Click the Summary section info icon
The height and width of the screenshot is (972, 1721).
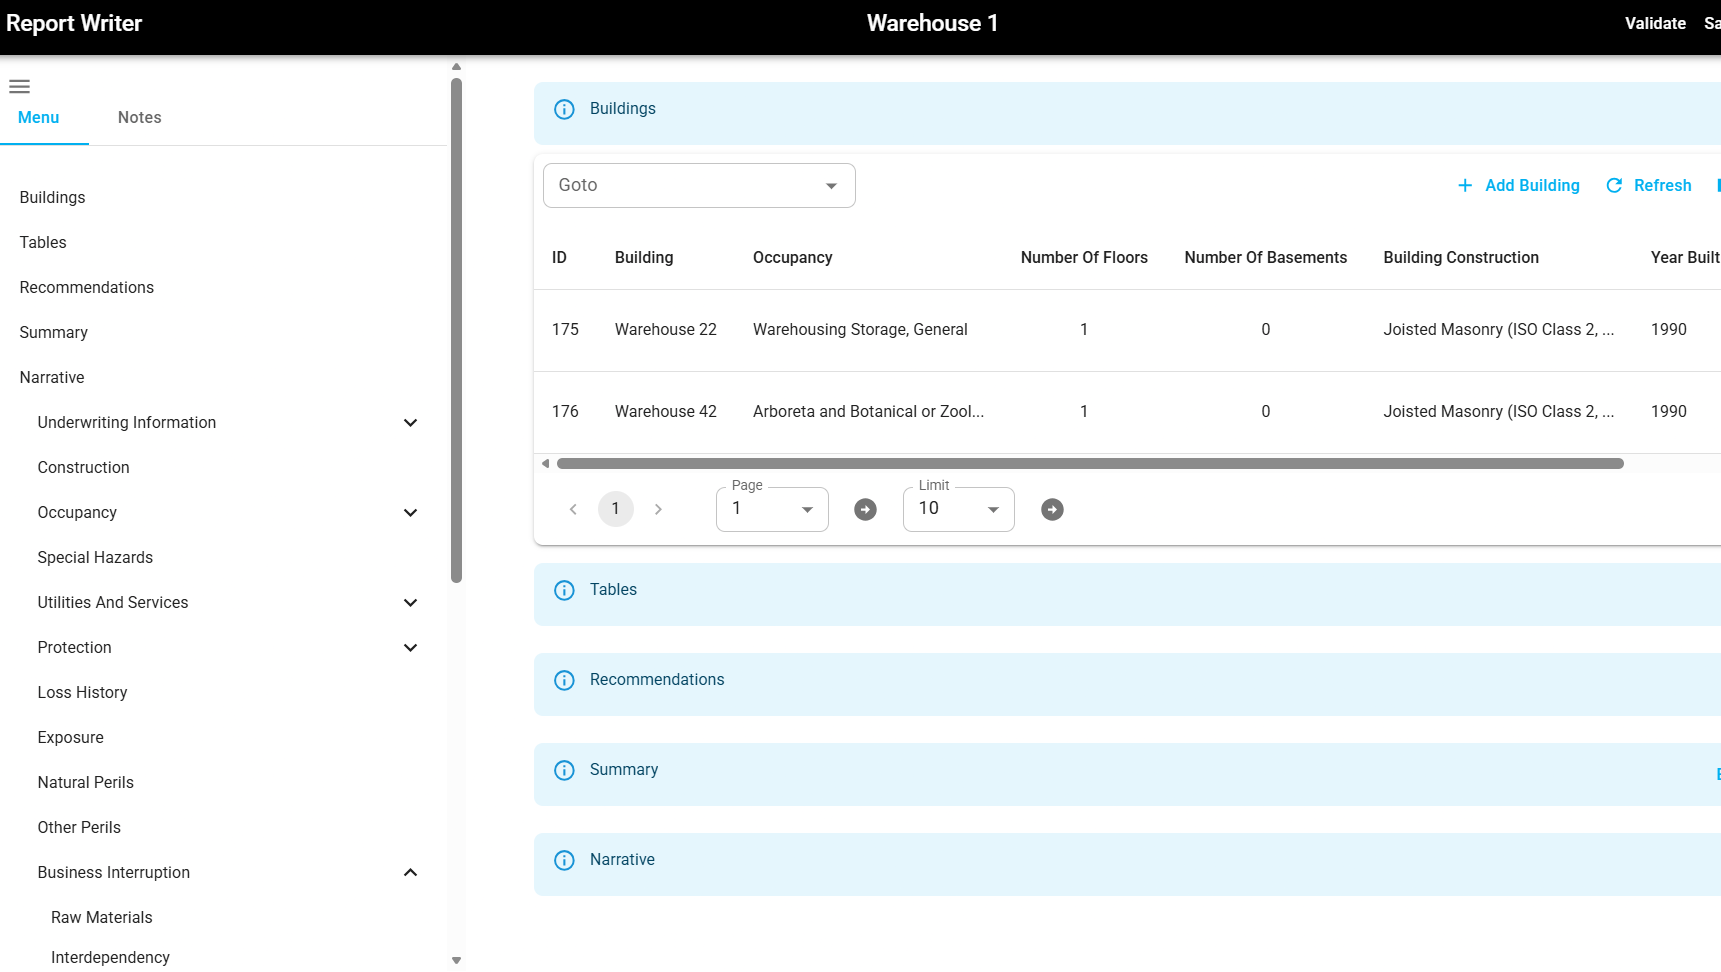(x=564, y=770)
